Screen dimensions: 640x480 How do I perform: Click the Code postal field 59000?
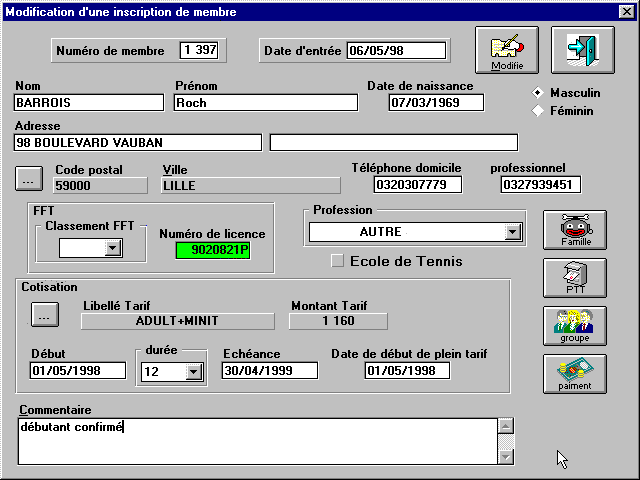100,185
